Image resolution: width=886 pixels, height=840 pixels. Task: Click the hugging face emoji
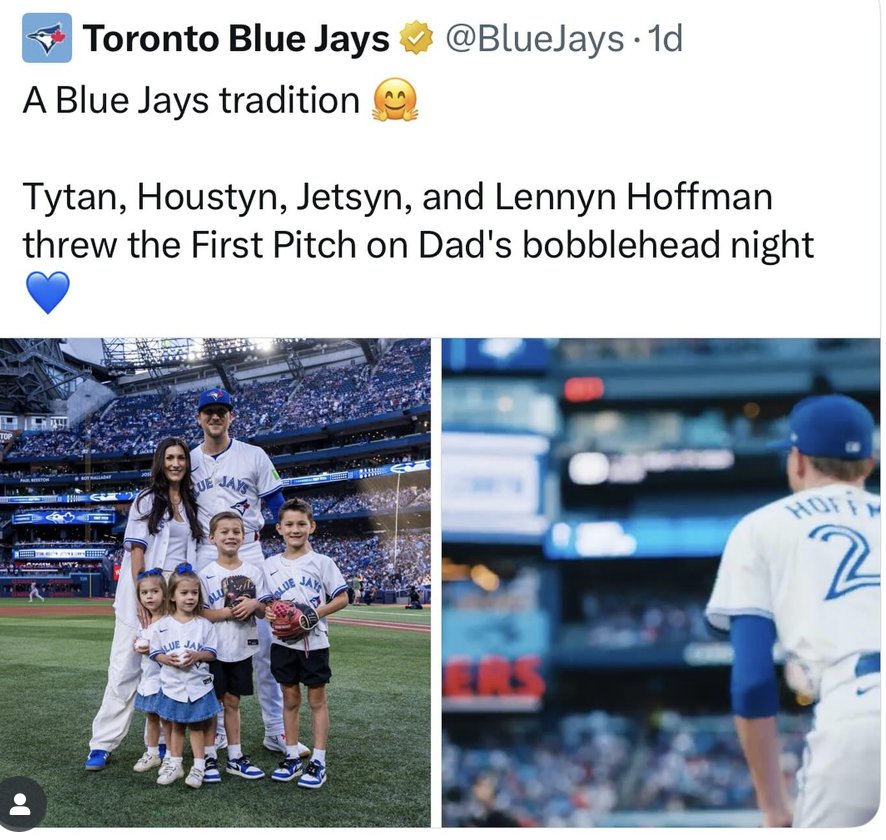[x=395, y=100]
